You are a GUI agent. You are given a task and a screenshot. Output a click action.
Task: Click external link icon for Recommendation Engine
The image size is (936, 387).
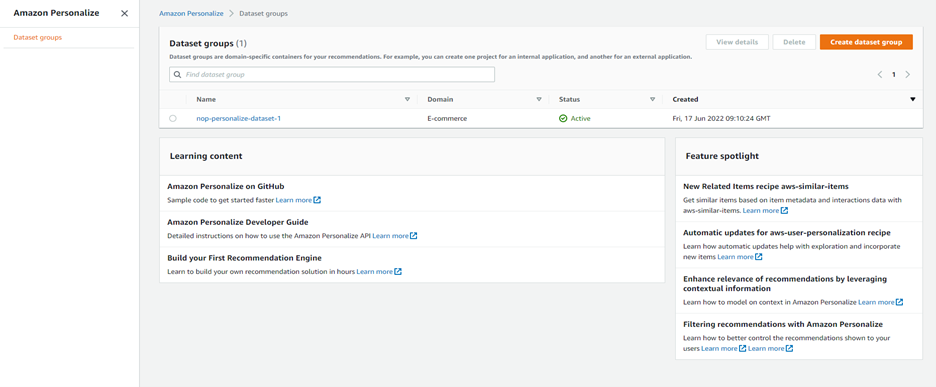398,272
